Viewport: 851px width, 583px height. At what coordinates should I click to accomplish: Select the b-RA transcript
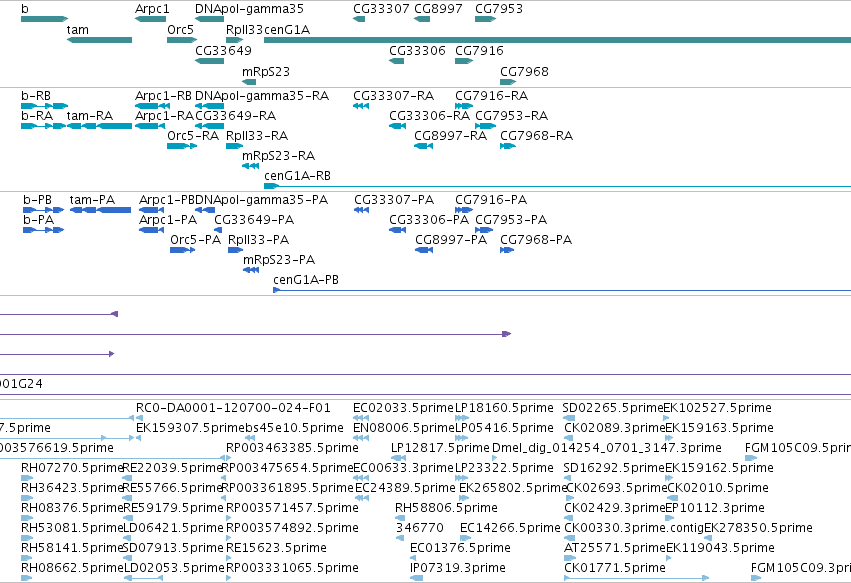[x=43, y=126]
